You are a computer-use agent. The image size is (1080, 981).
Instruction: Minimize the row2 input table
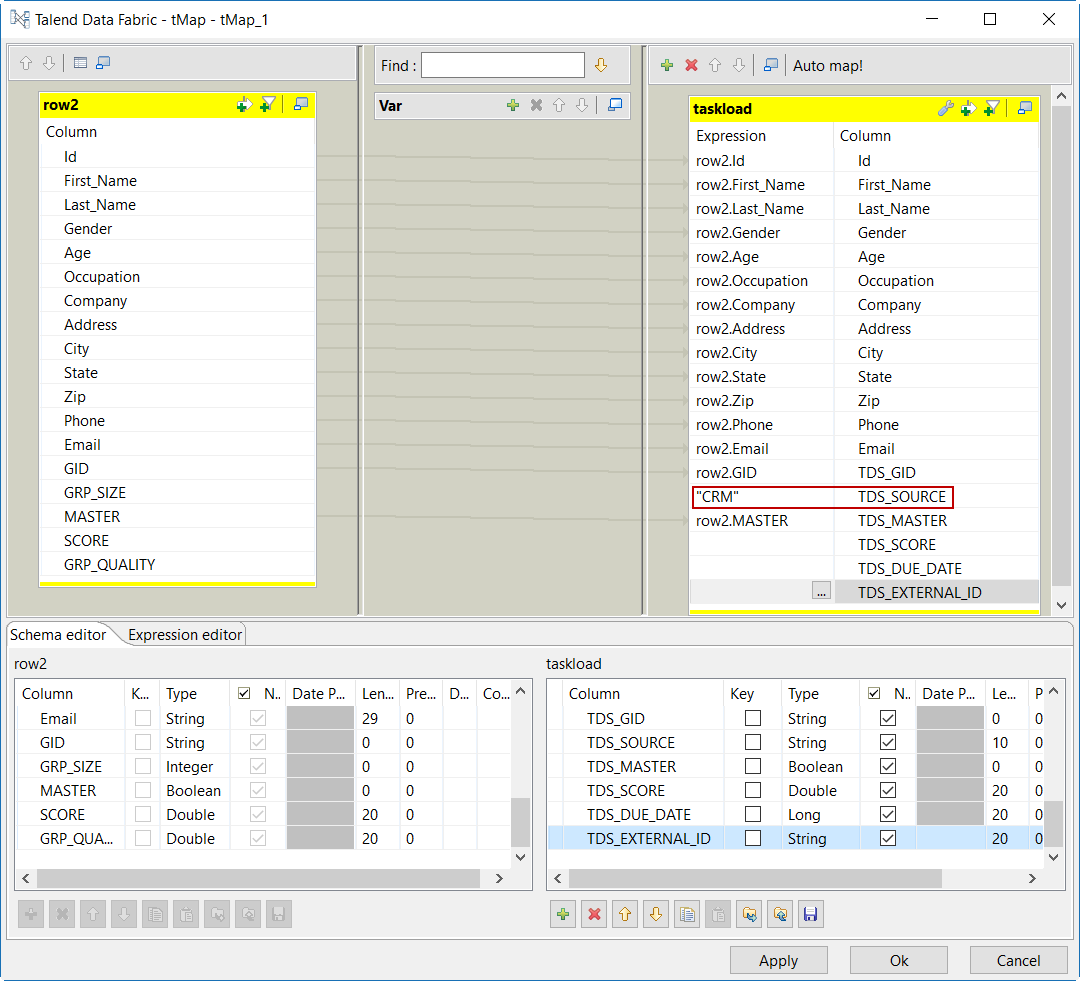(301, 104)
